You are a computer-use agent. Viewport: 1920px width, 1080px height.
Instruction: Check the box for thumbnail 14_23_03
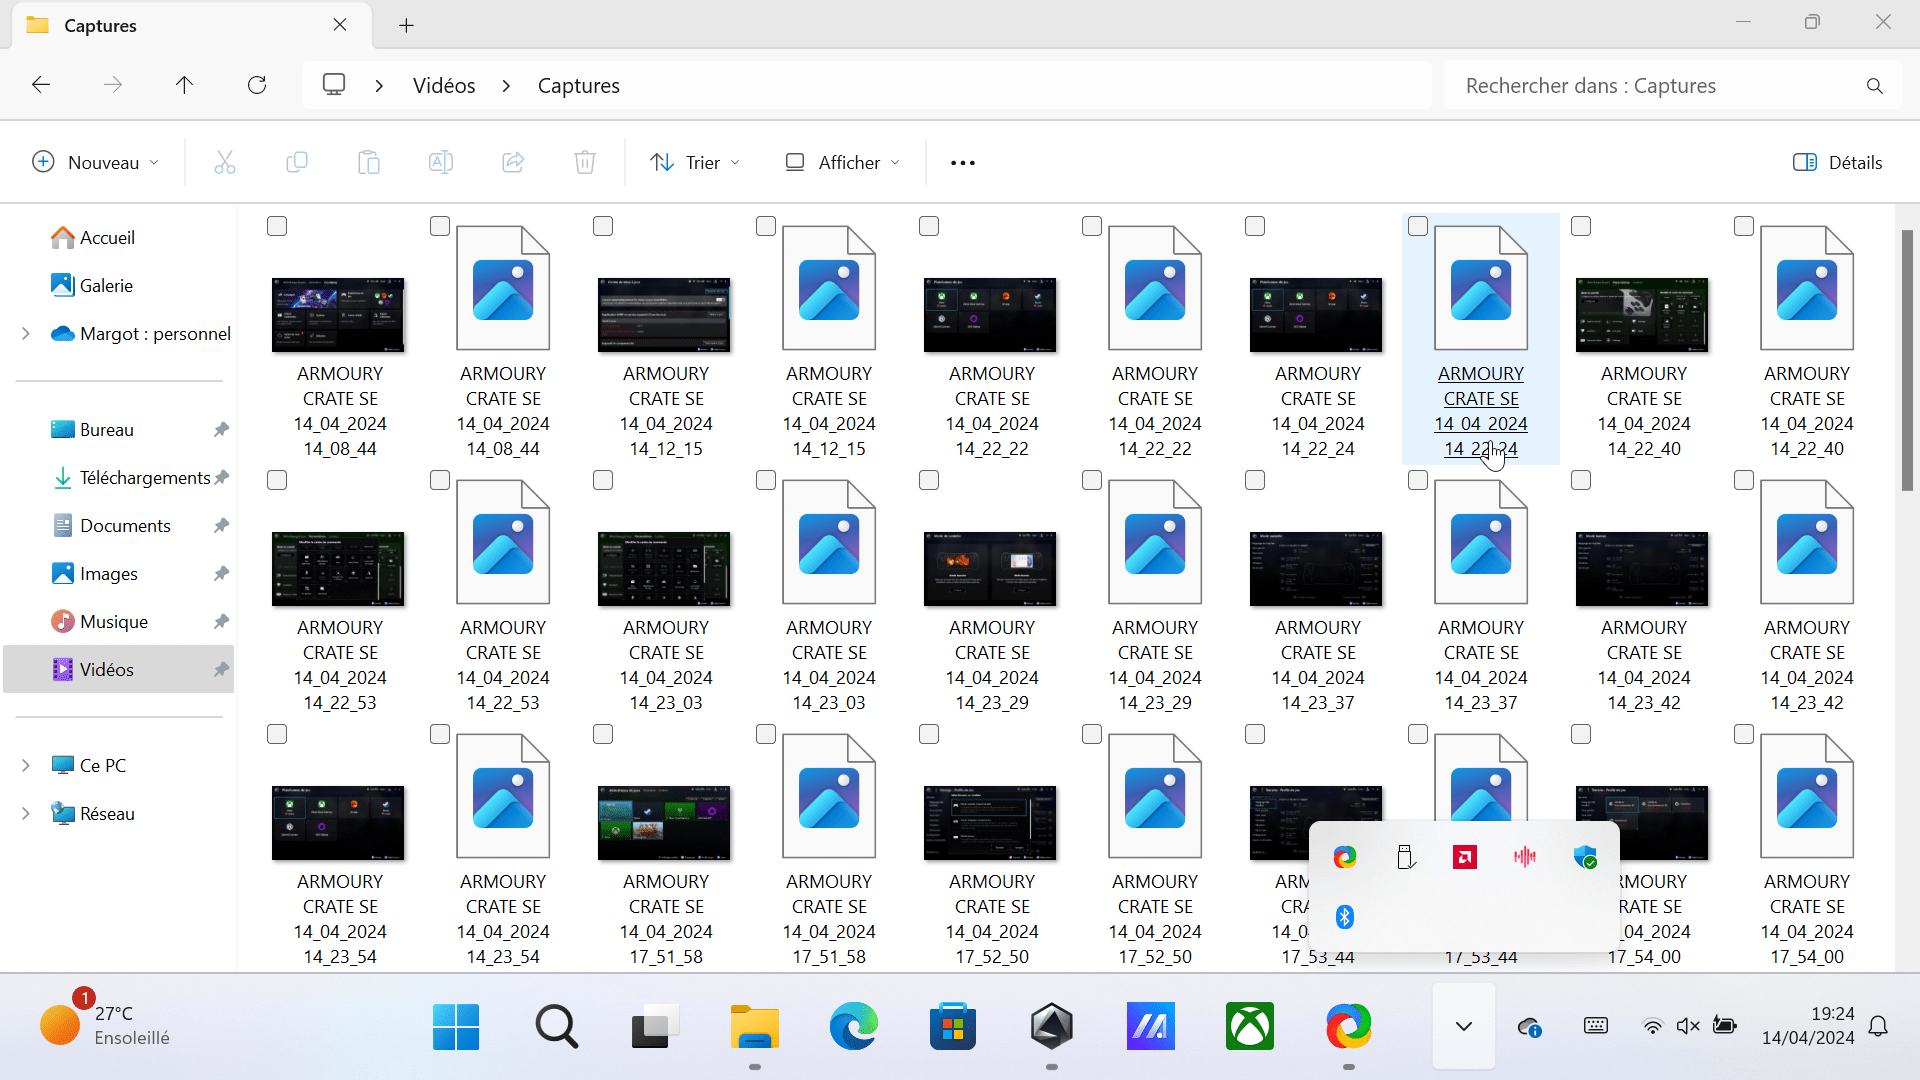click(603, 481)
